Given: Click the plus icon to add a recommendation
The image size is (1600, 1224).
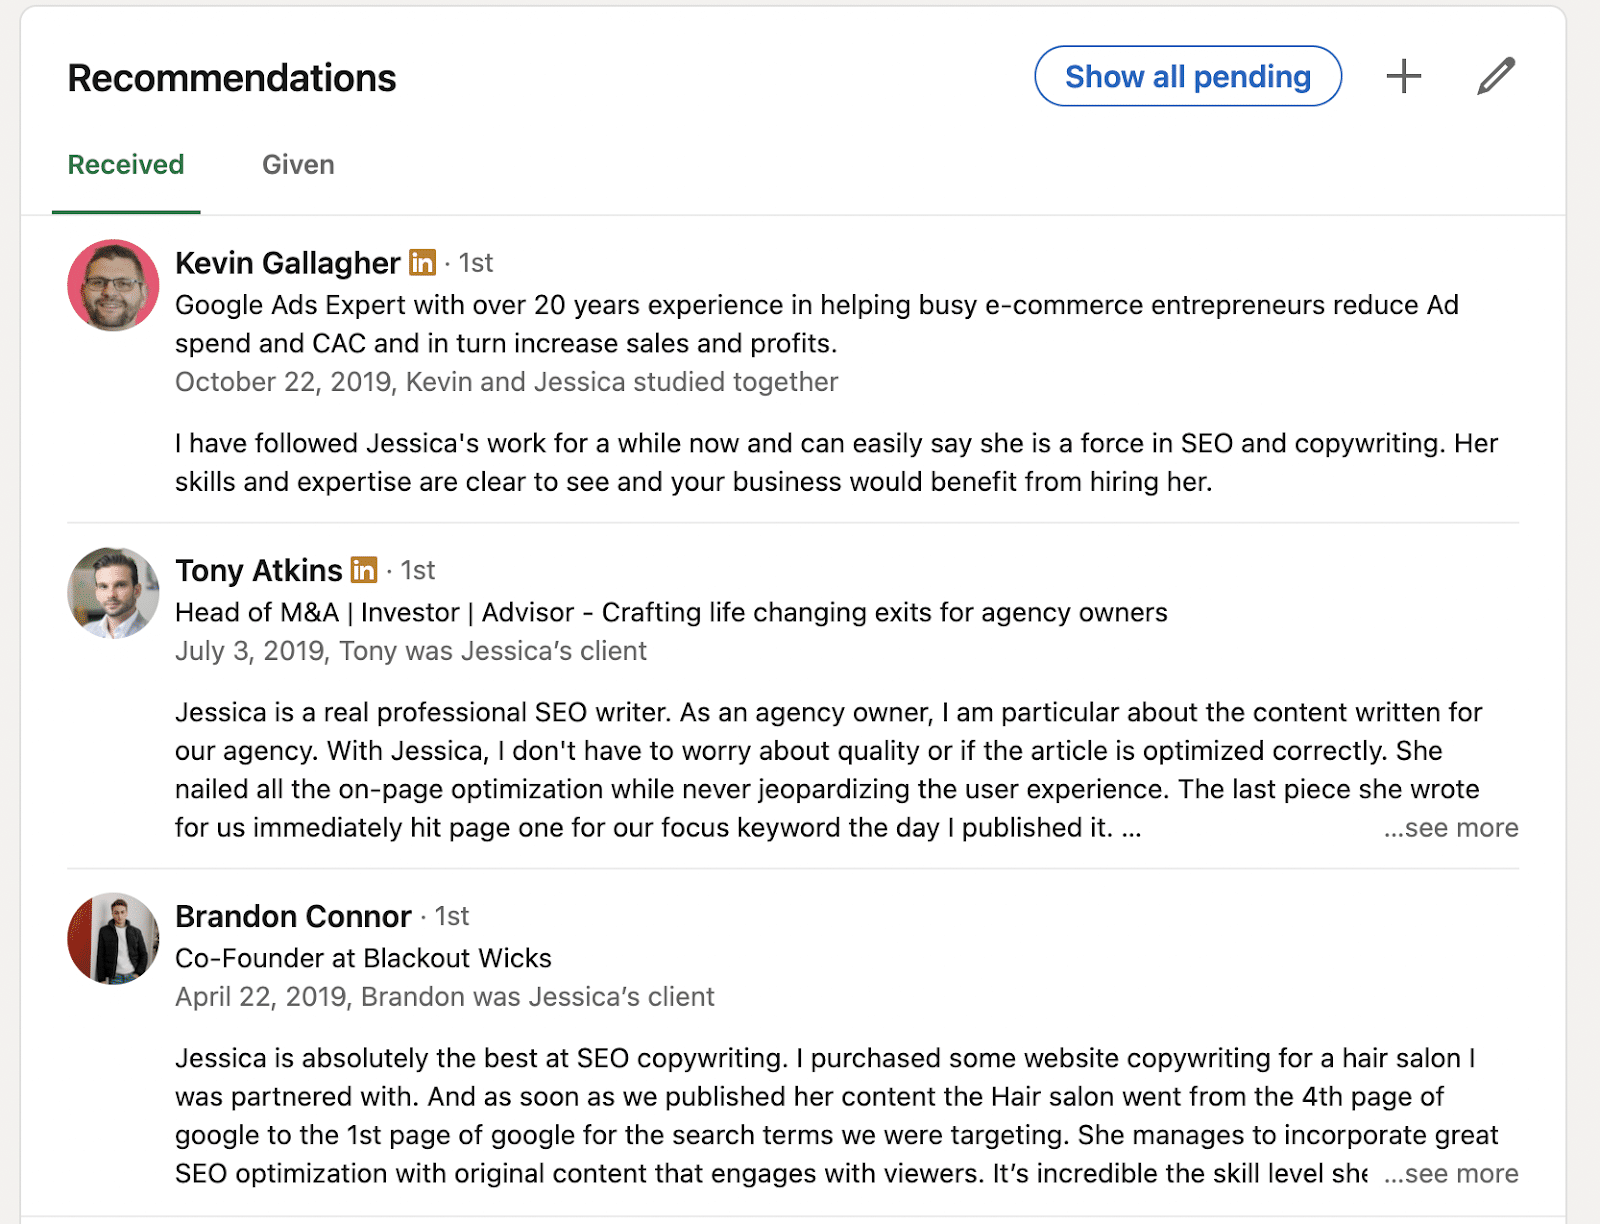Looking at the screenshot, I should [x=1404, y=75].
